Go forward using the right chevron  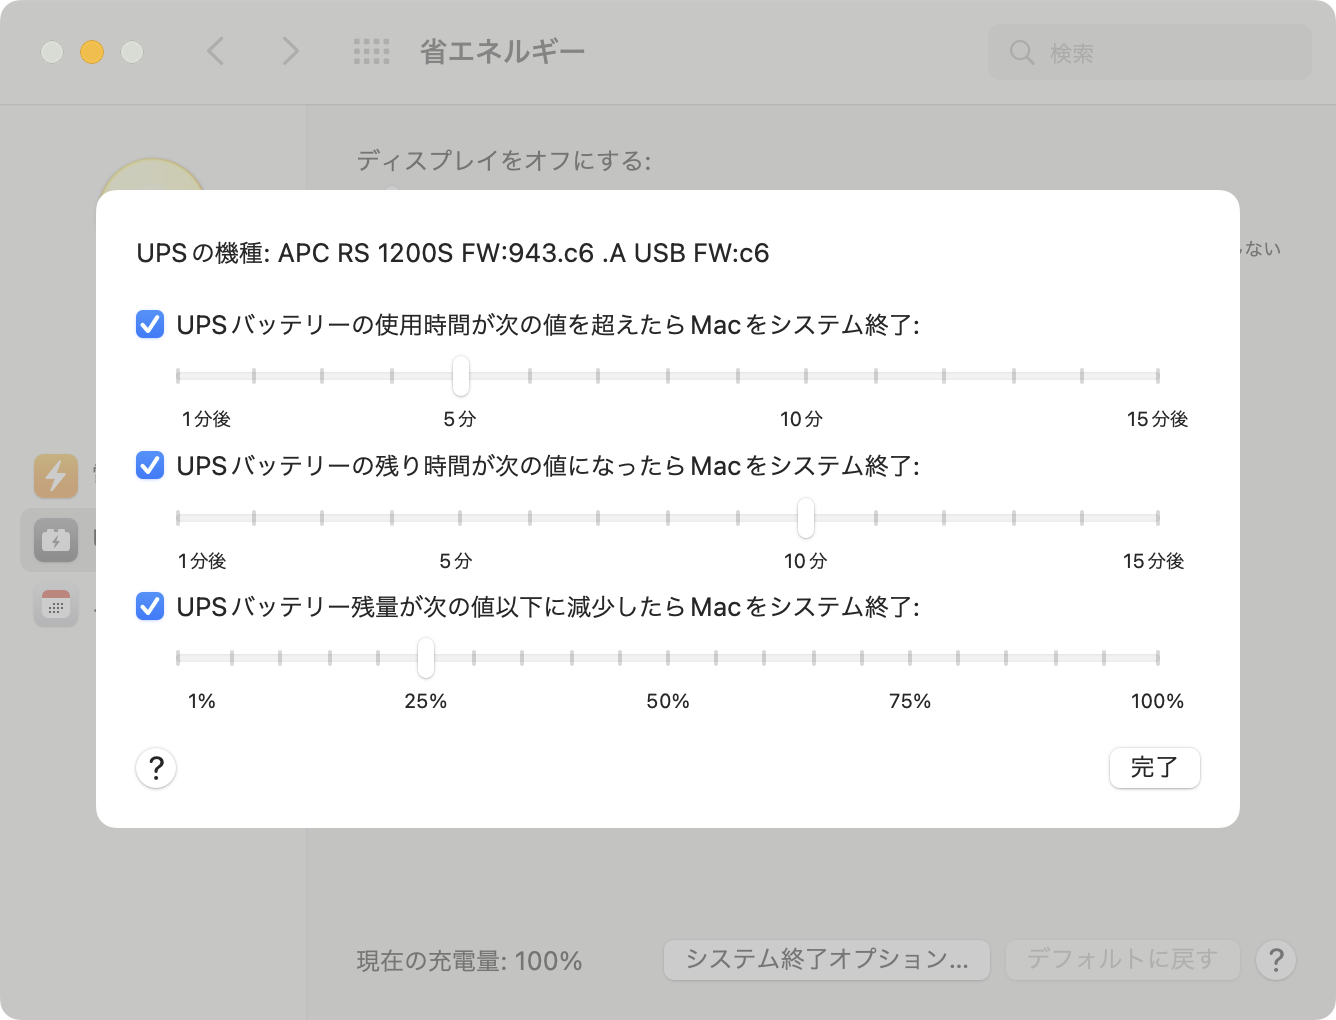point(290,51)
